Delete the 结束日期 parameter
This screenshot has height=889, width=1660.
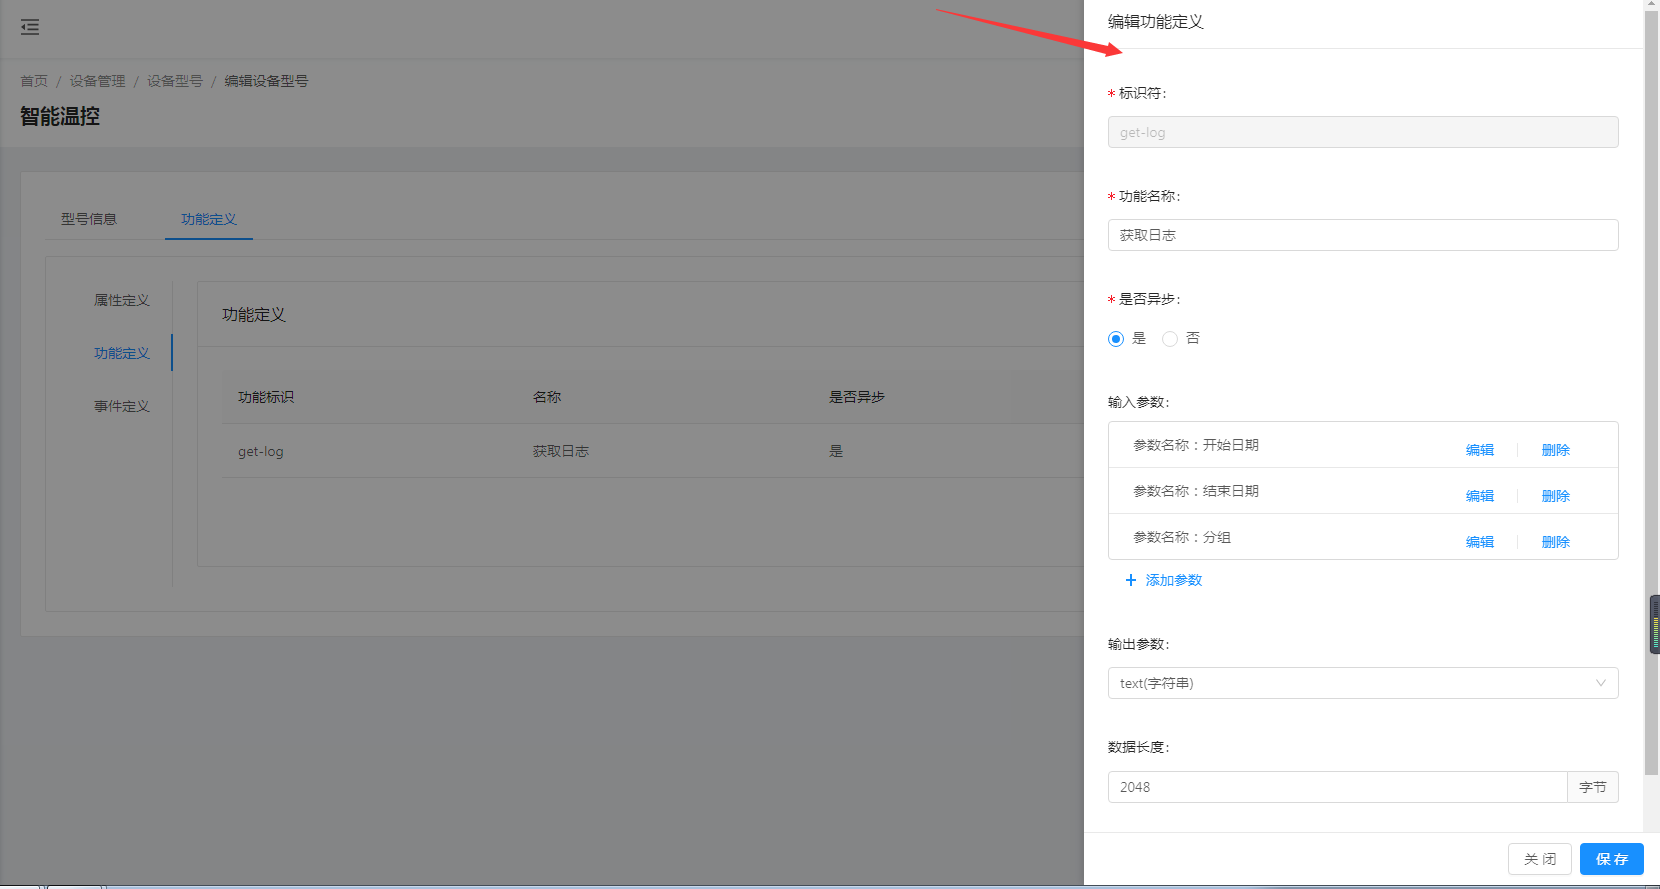tap(1556, 496)
